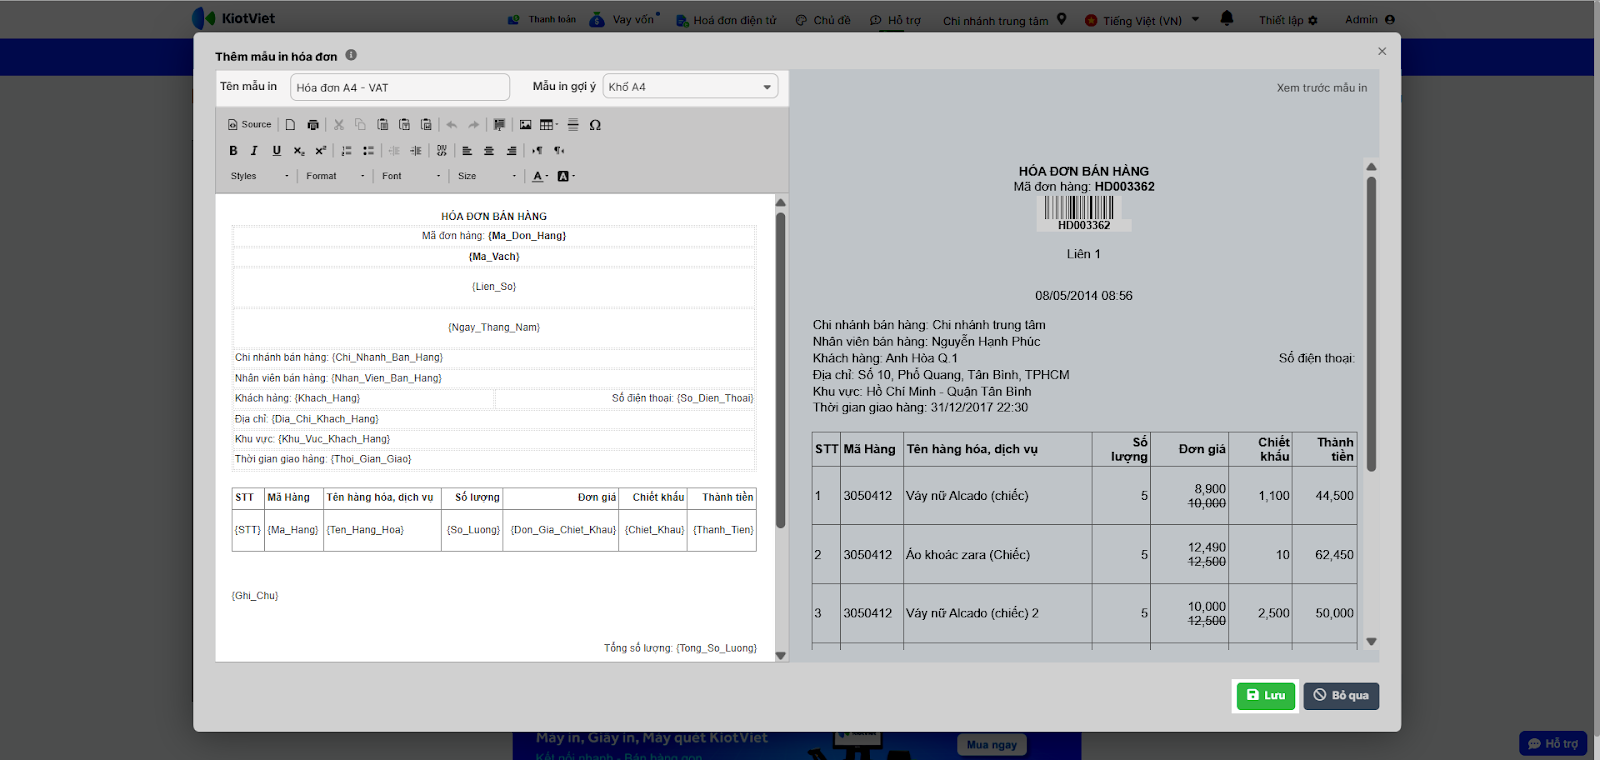
Task: Click the Decrease Indent icon
Action: 394,151
